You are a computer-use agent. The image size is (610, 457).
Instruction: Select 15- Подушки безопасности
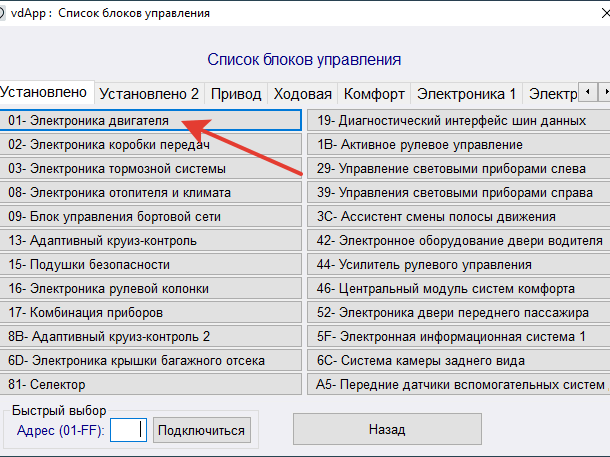point(150,264)
